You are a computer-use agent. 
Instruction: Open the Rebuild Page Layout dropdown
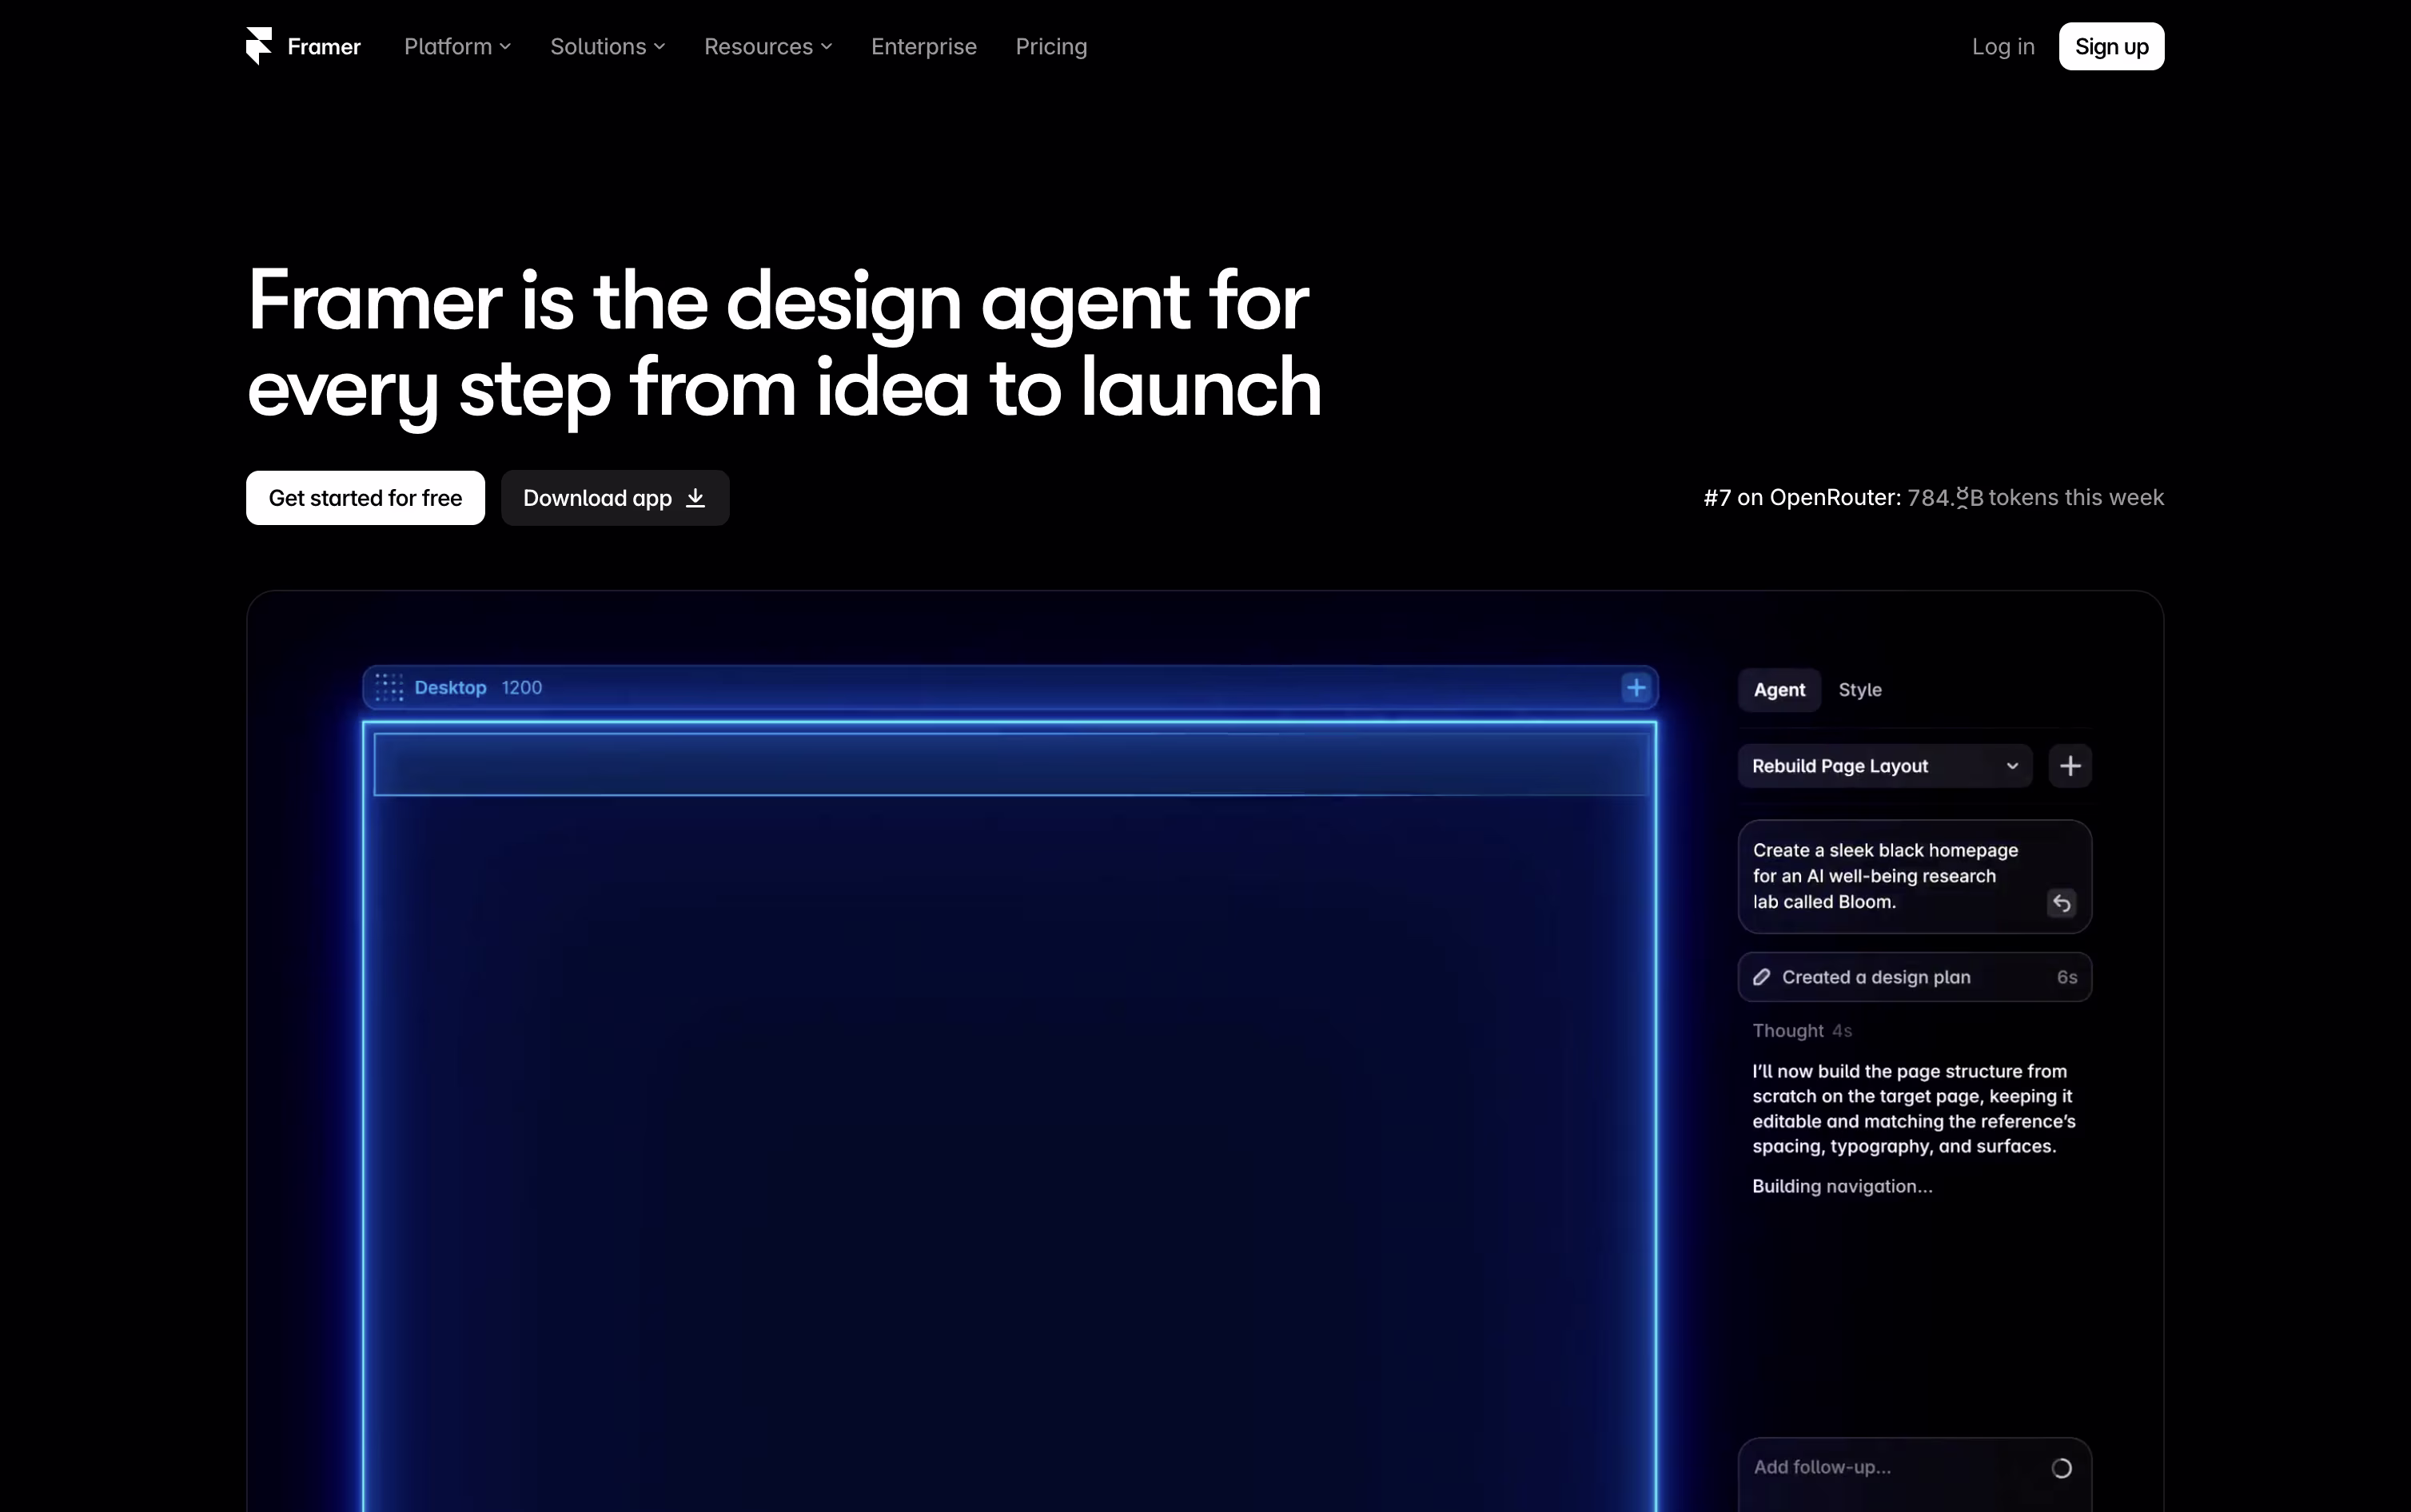coord(1885,766)
